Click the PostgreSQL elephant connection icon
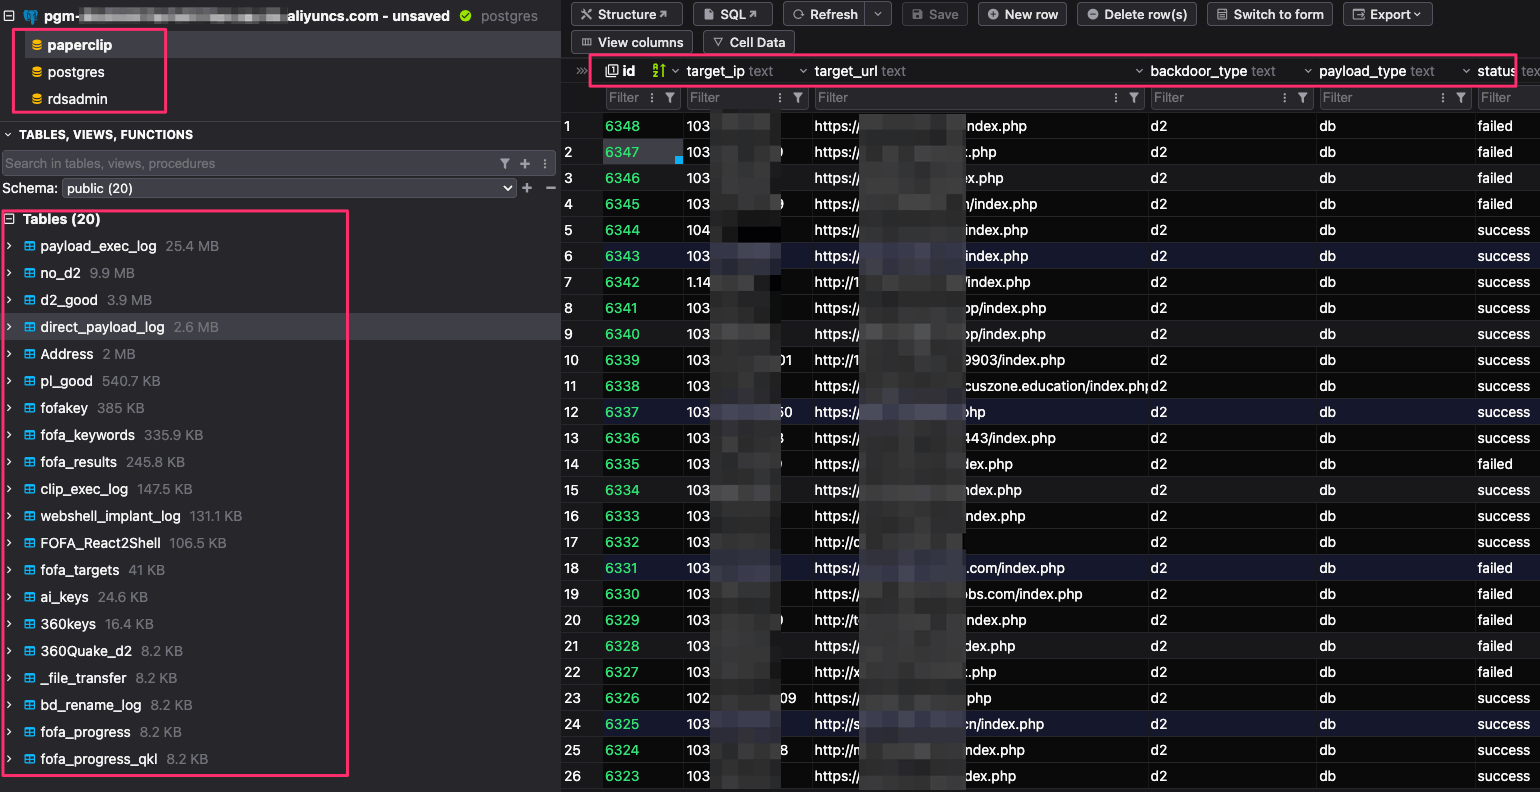 tap(30, 17)
